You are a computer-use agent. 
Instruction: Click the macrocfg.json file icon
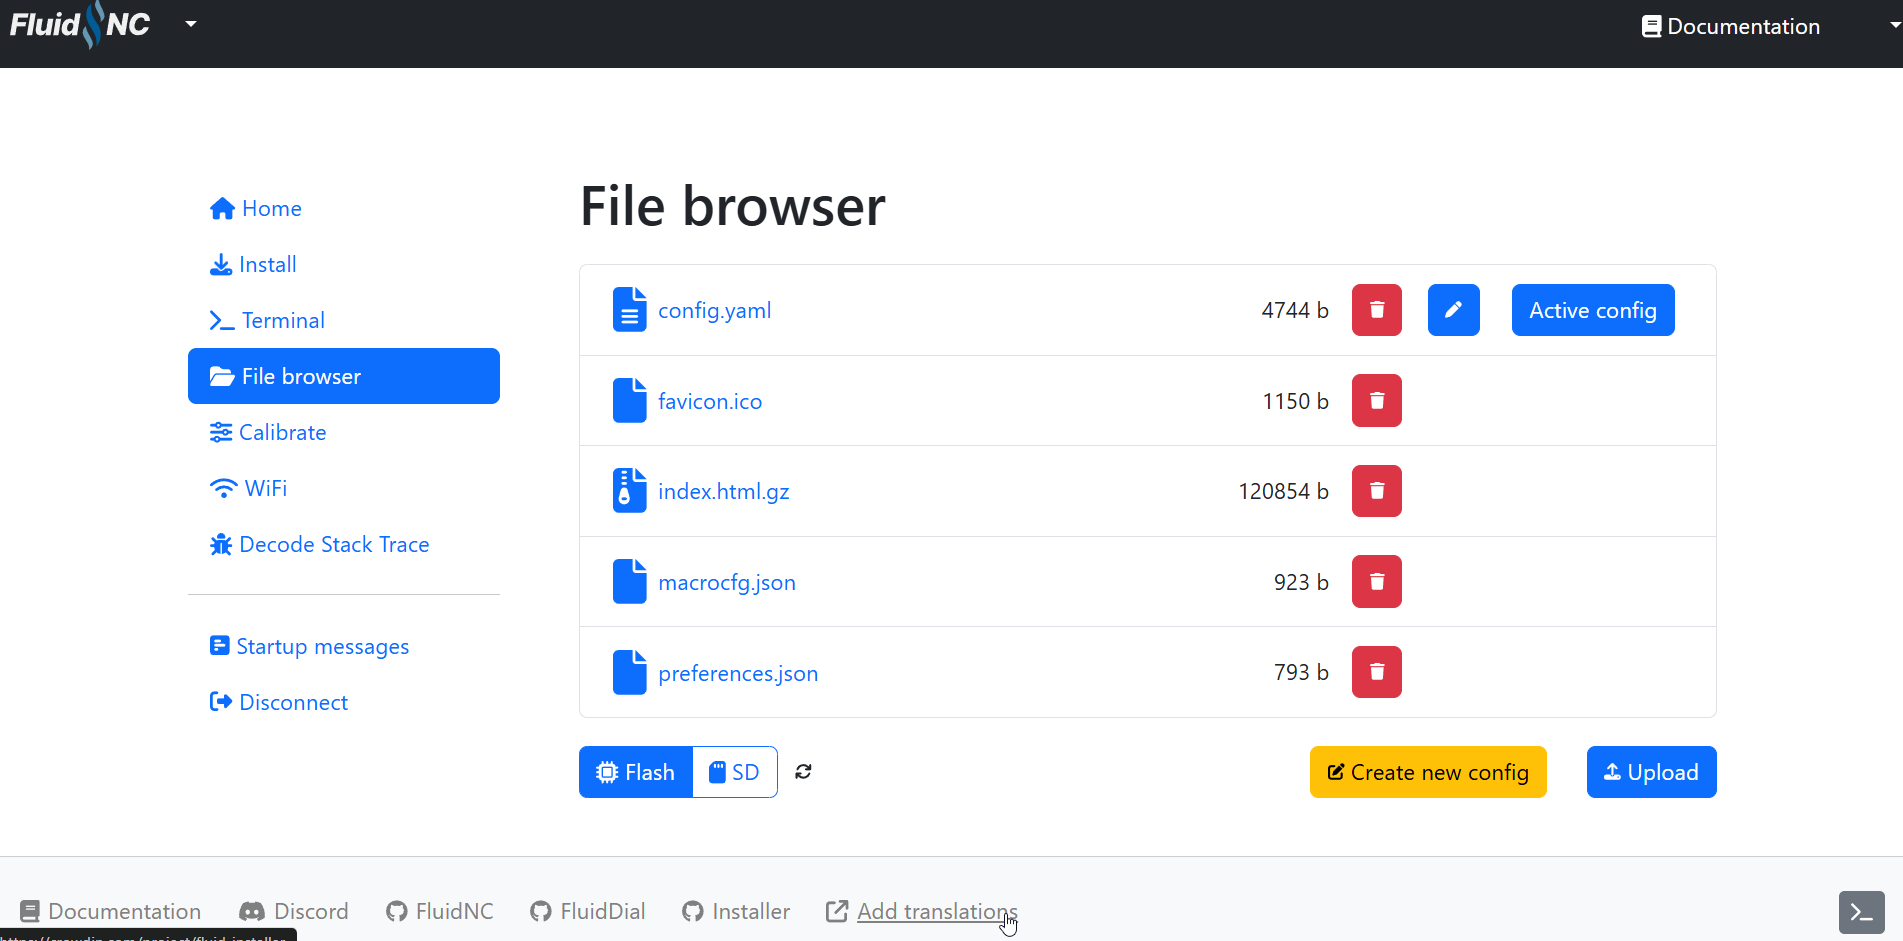click(629, 582)
